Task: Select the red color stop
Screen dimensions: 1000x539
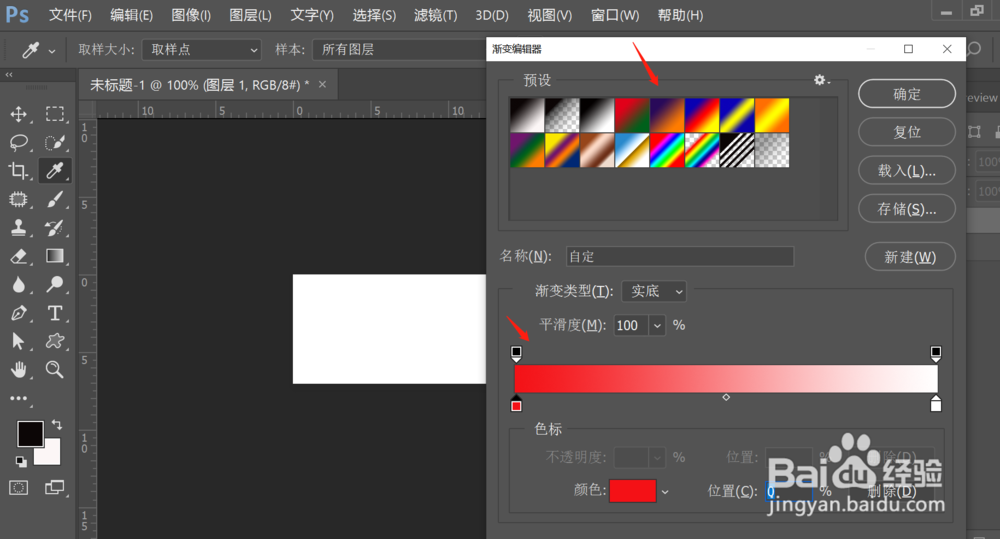Action: (x=517, y=404)
